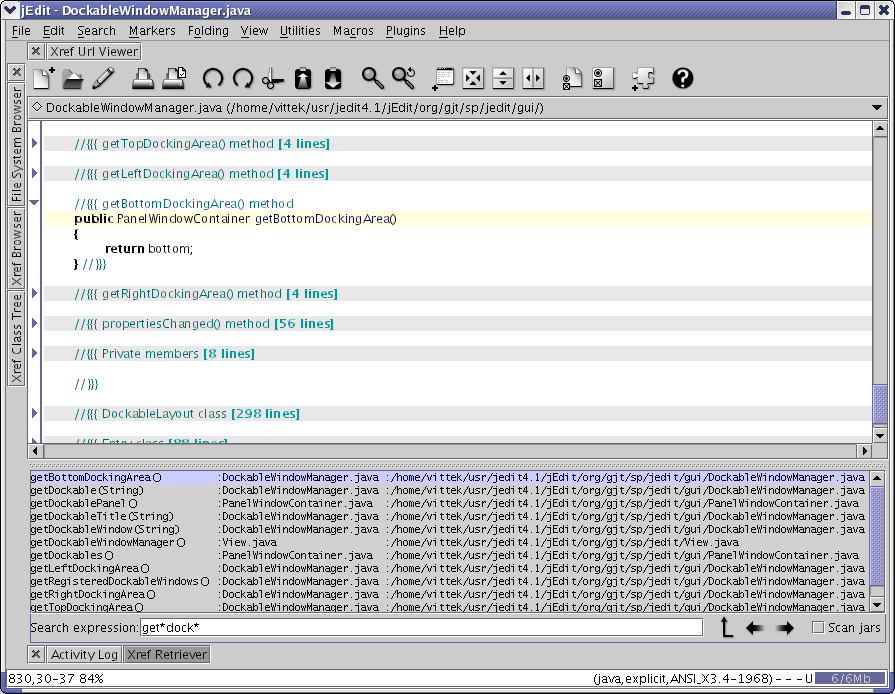
Task: Expand the getLeftDockingArea() fold
Action: click(x=34, y=173)
